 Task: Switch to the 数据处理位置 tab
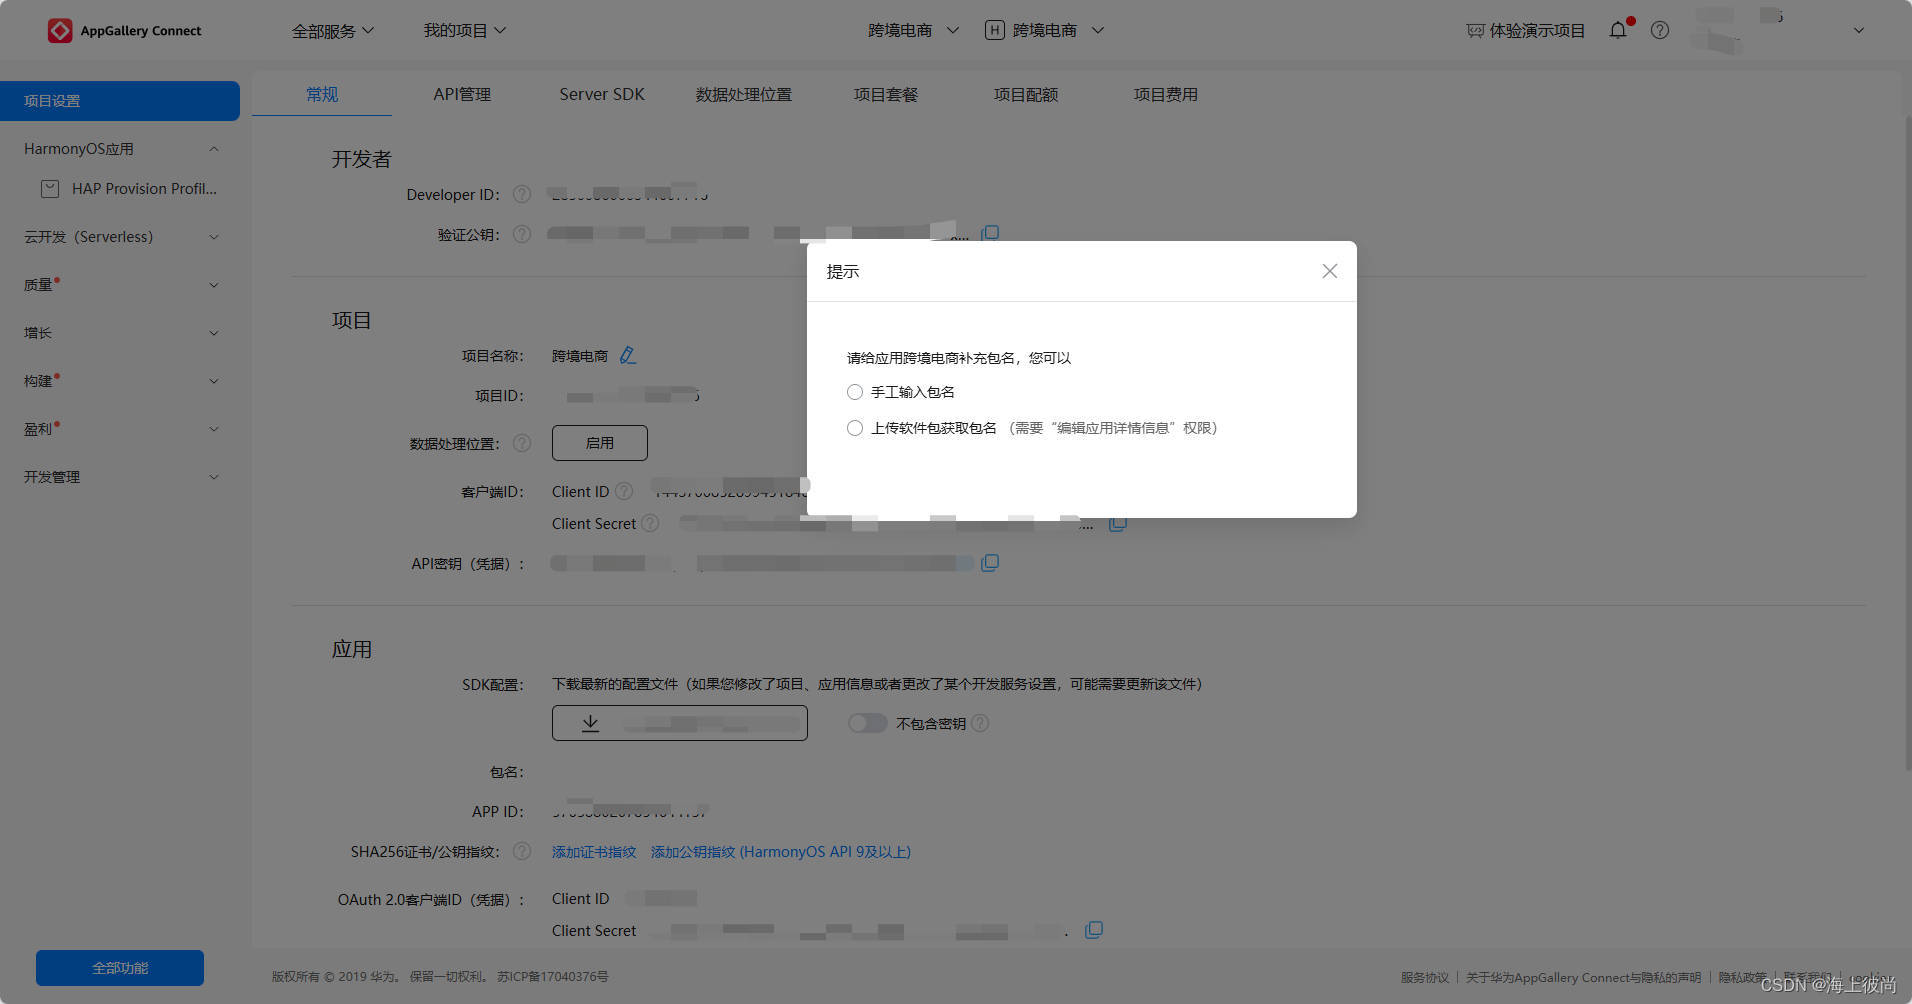point(744,94)
